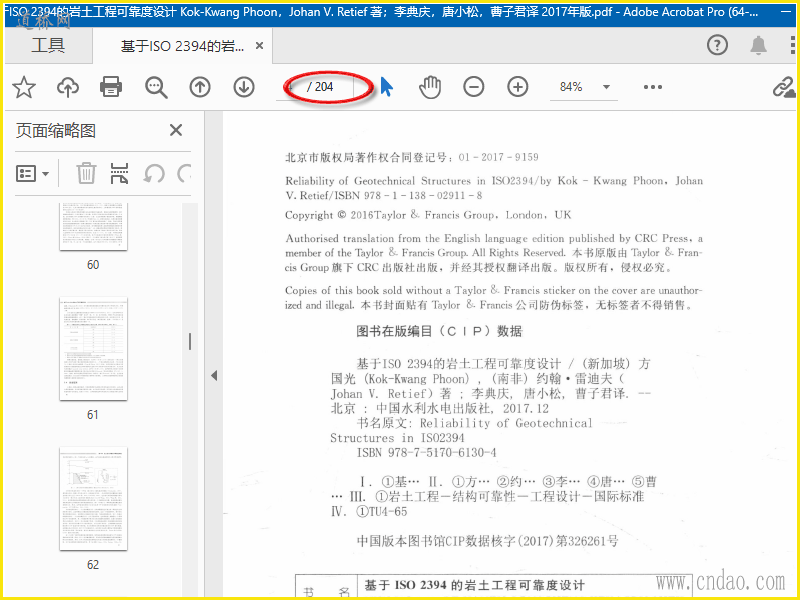
Task: Open the find text magnifier tool
Action: (156, 87)
